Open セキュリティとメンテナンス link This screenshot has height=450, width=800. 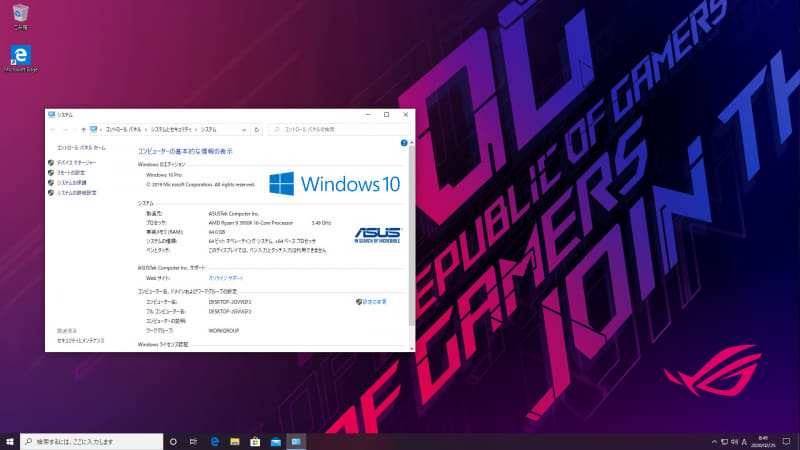click(x=81, y=341)
